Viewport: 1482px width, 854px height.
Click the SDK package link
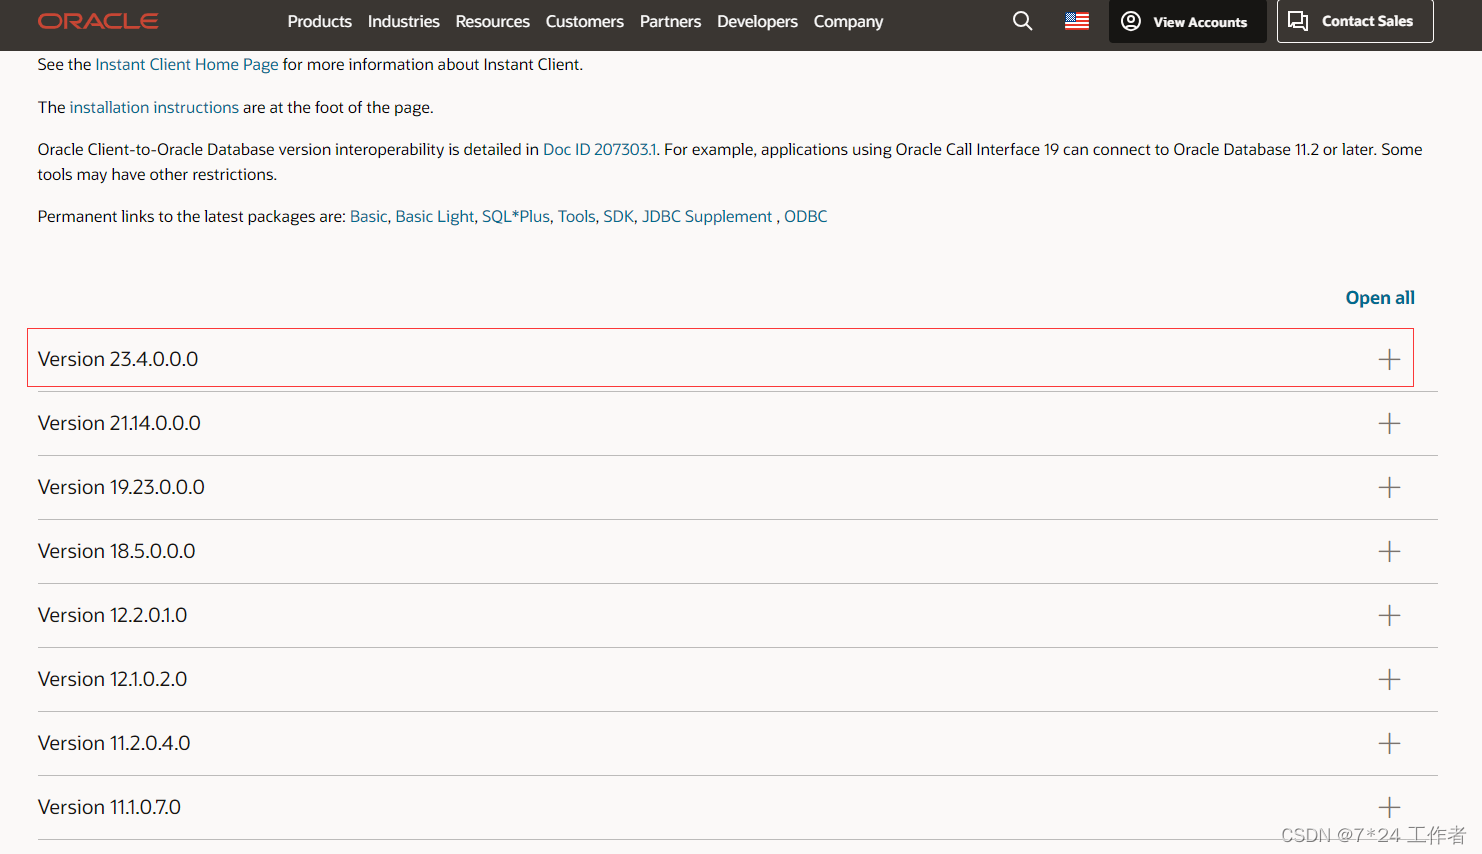pos(618,216)
